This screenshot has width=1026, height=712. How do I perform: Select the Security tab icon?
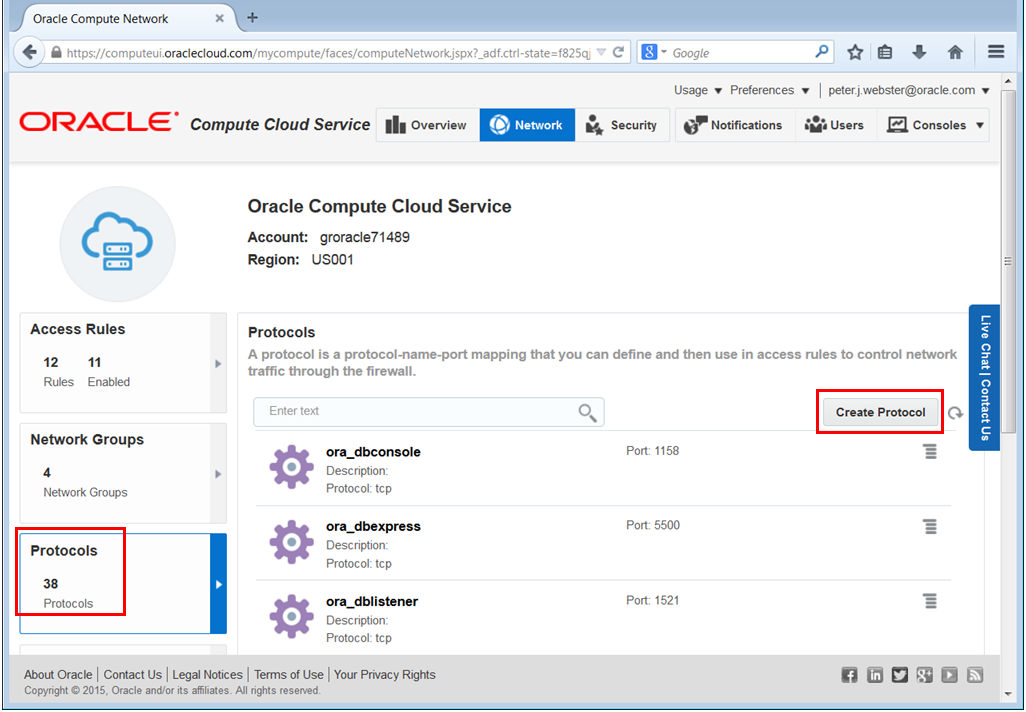(x=596, y=124)
